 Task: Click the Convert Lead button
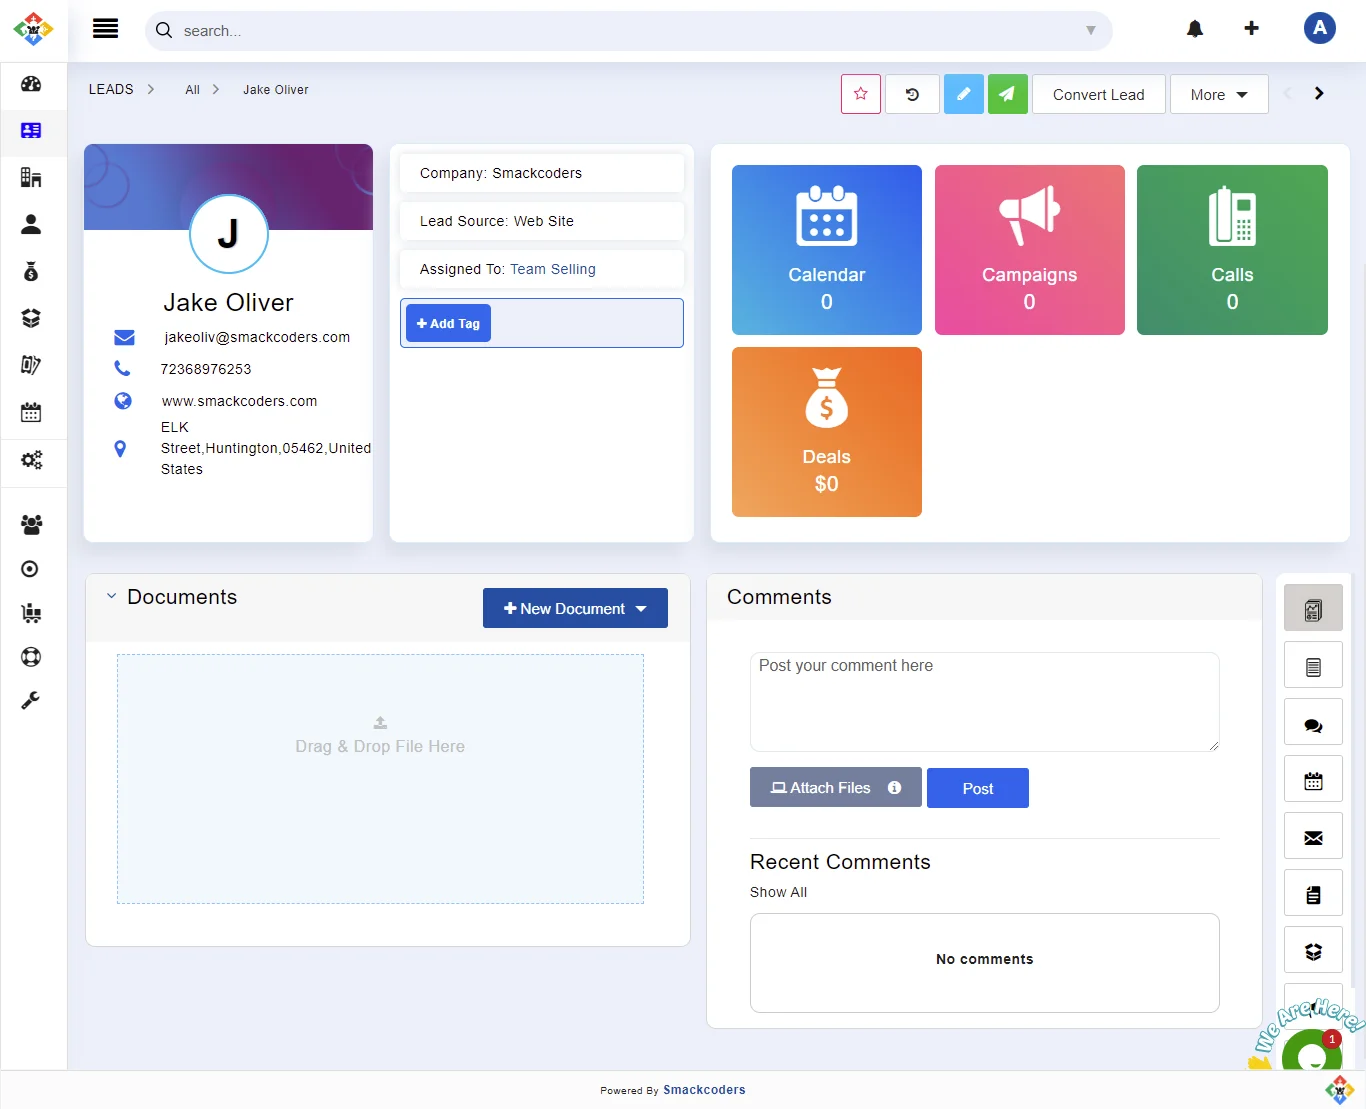pyautogui.click(x=1098, y=94)
